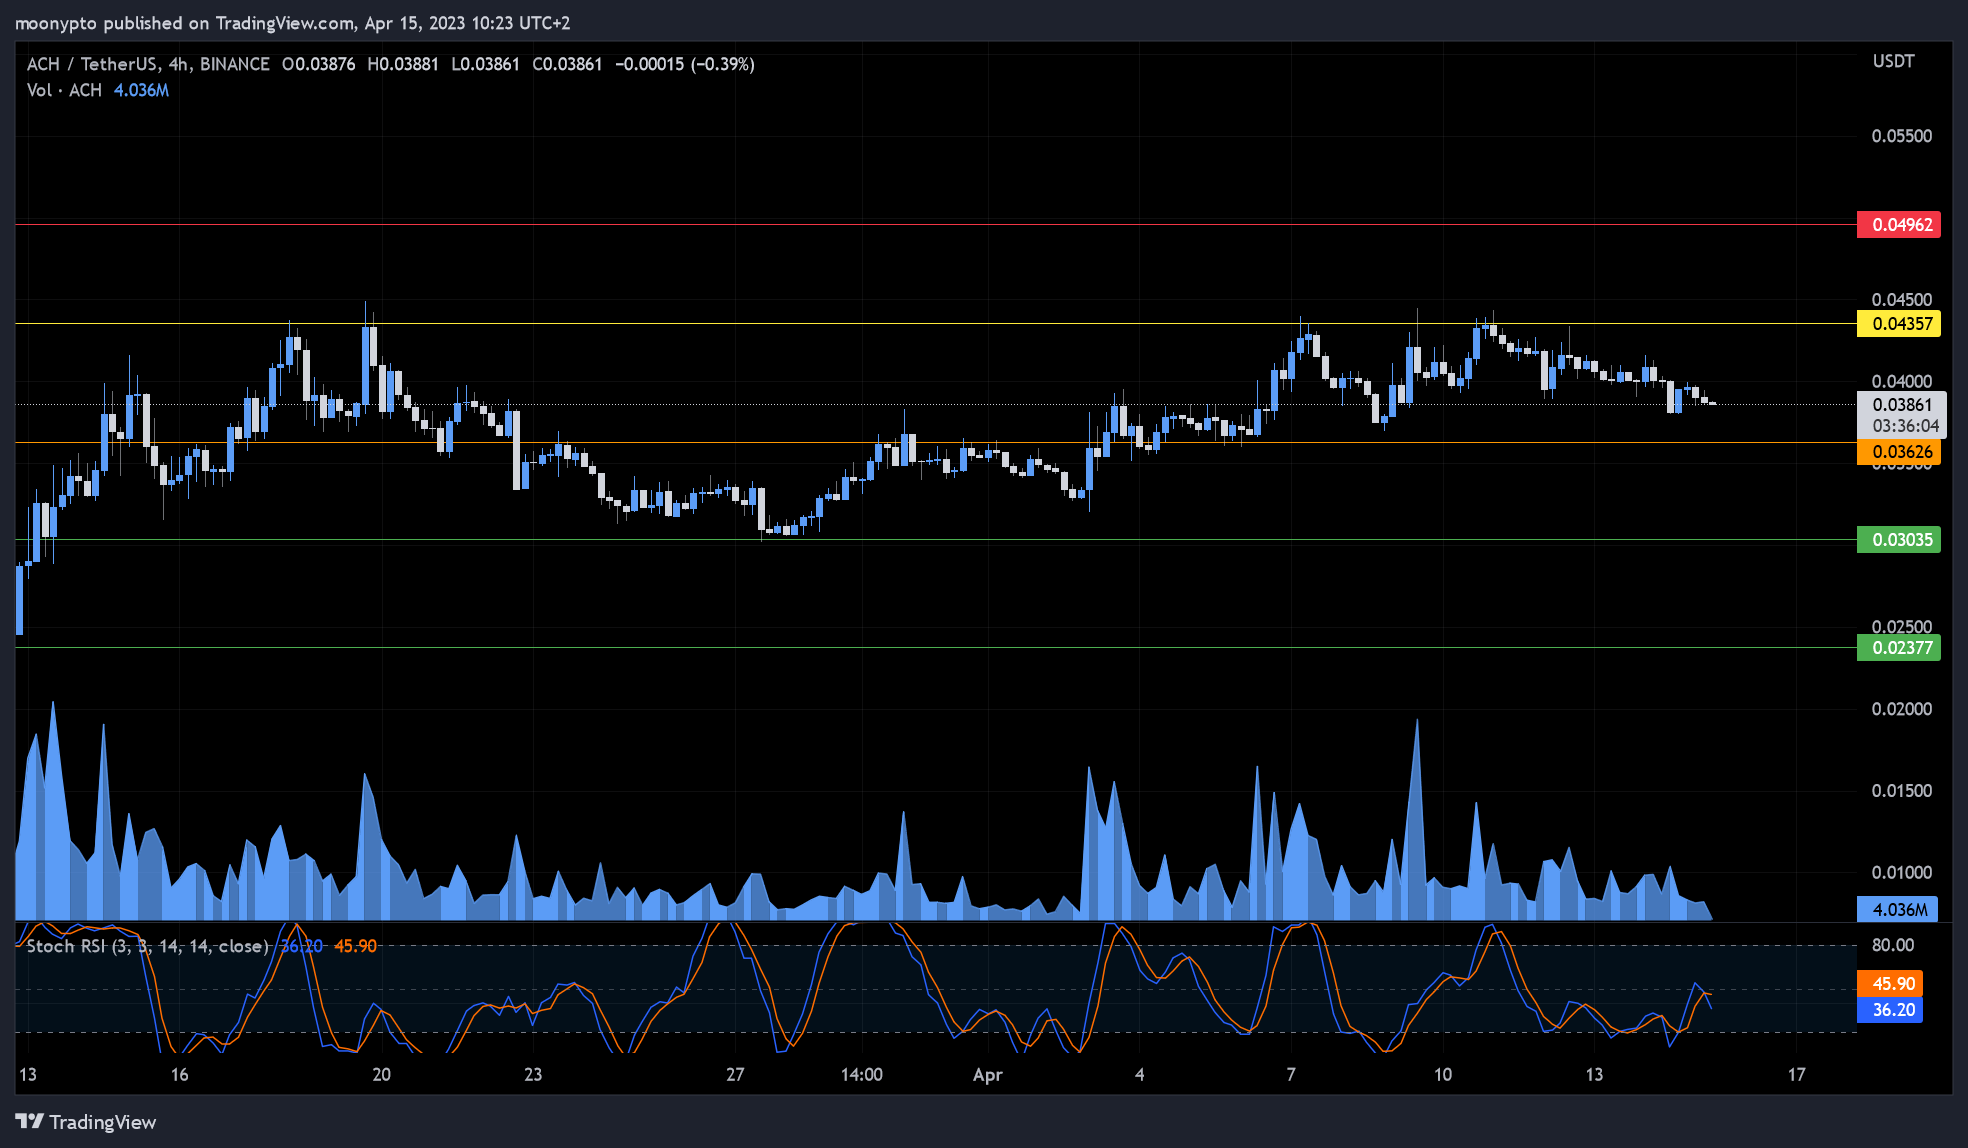Click the red horizontal resistance line
This screenshot has height=1148, width=1968.
[x=935, y=224]
